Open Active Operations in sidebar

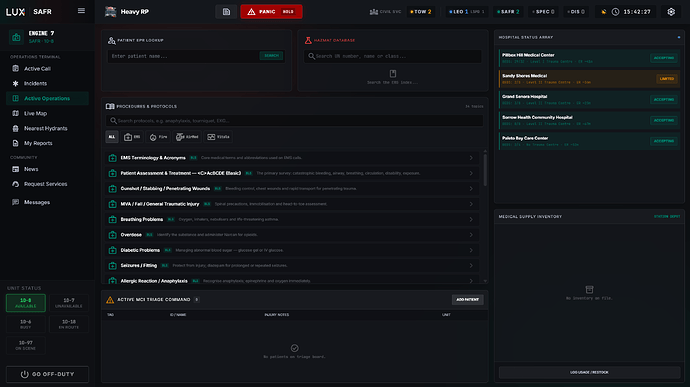tap(48, 98)
